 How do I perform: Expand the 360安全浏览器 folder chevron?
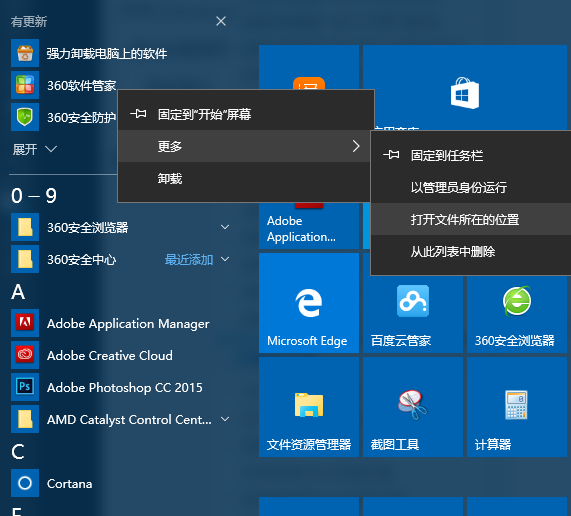pos(225,227)
